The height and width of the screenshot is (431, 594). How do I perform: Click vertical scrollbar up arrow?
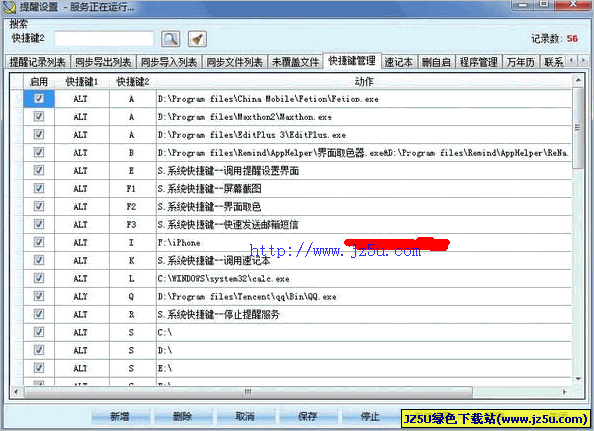pyautogui.click(x=578, y=80)
